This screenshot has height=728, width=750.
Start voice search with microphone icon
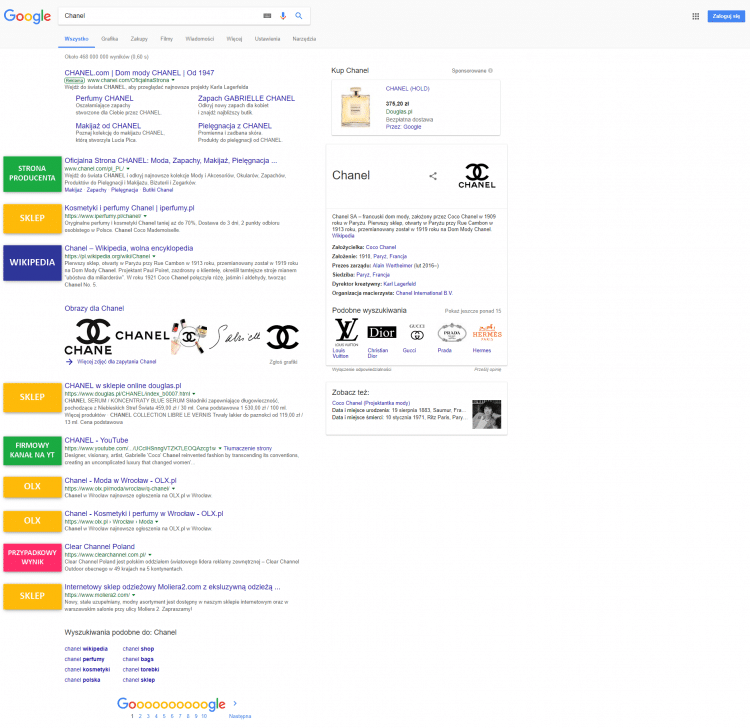(283, 16)
